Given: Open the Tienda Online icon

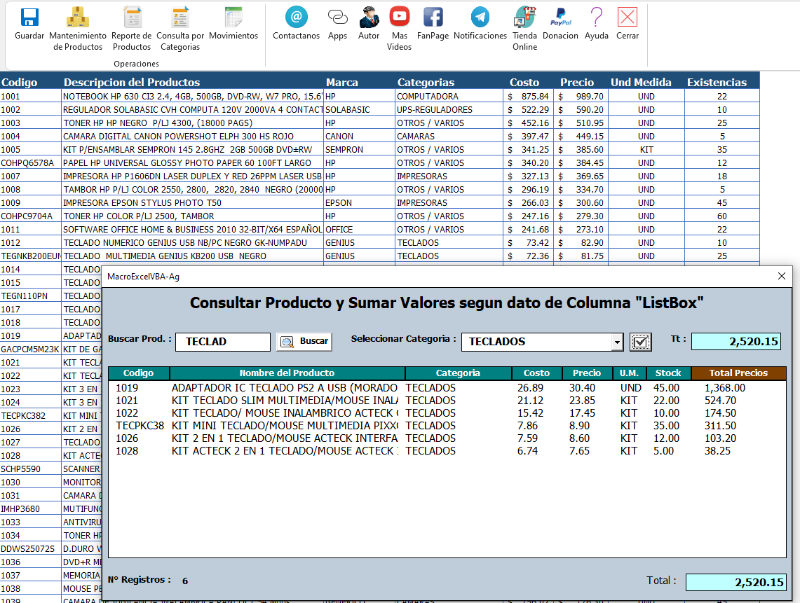Looking at the screenshot, I should pyautogui.click(x=524, y=17).
